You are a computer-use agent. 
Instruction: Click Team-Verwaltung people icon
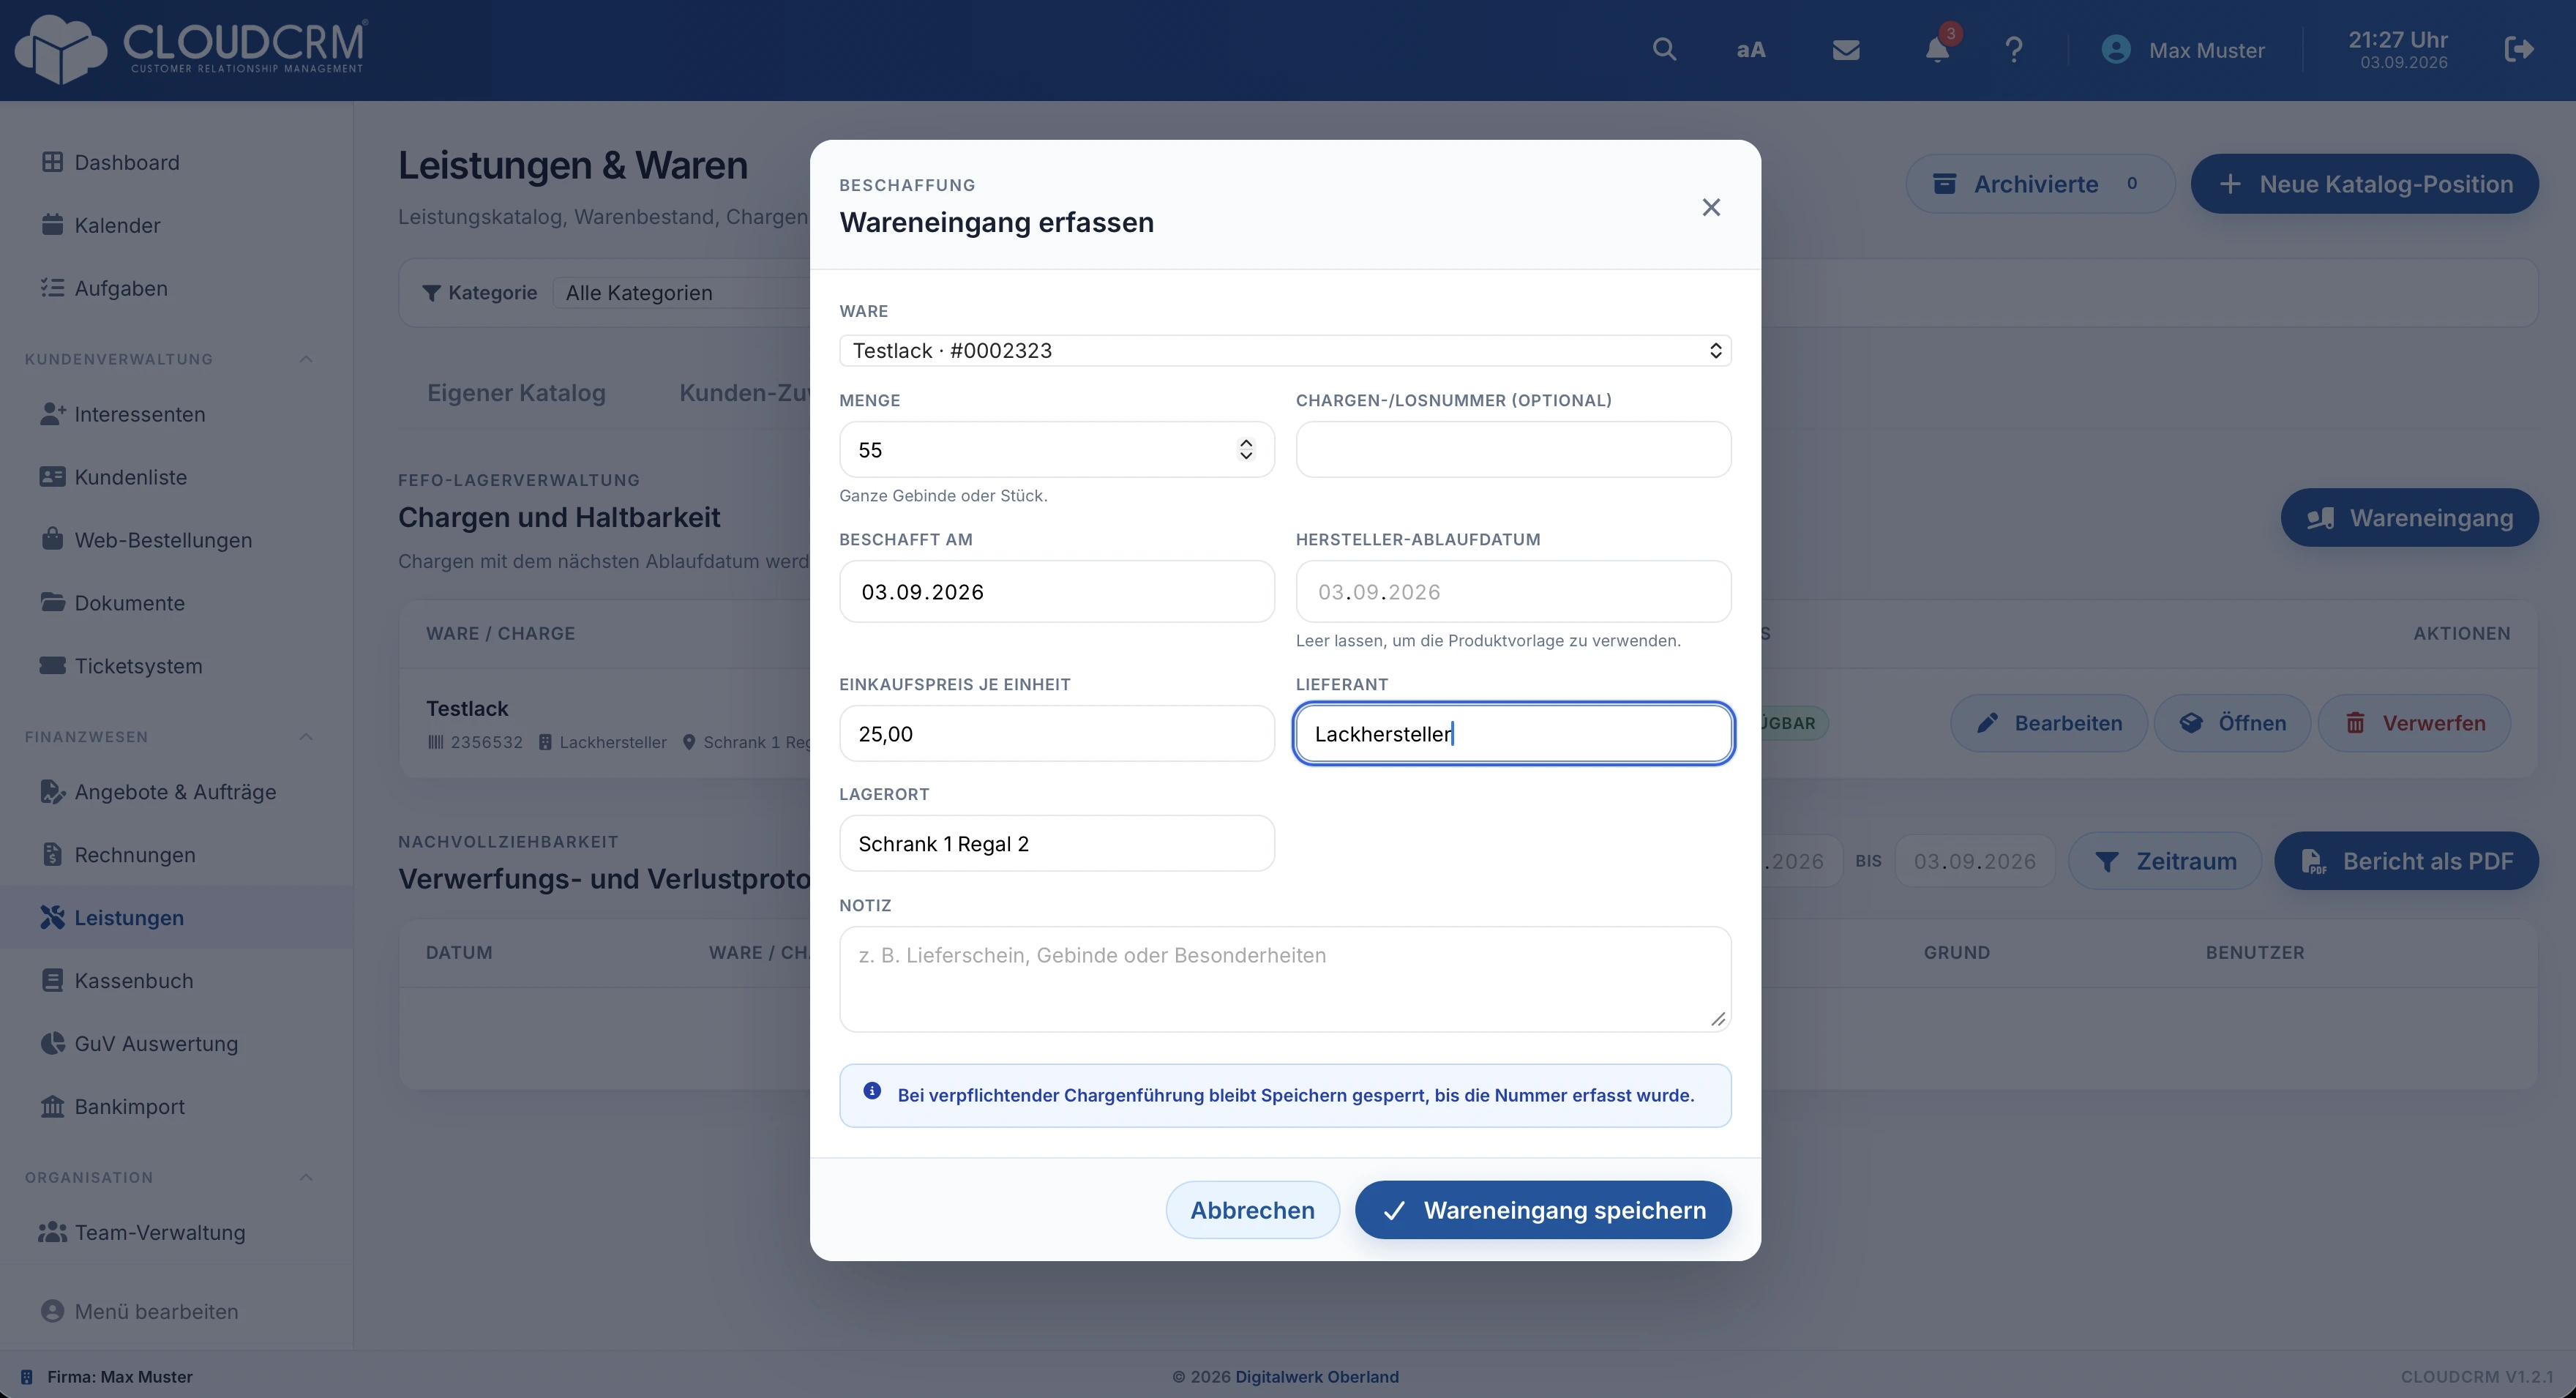pyautogui.click(x=52, y=1232)
